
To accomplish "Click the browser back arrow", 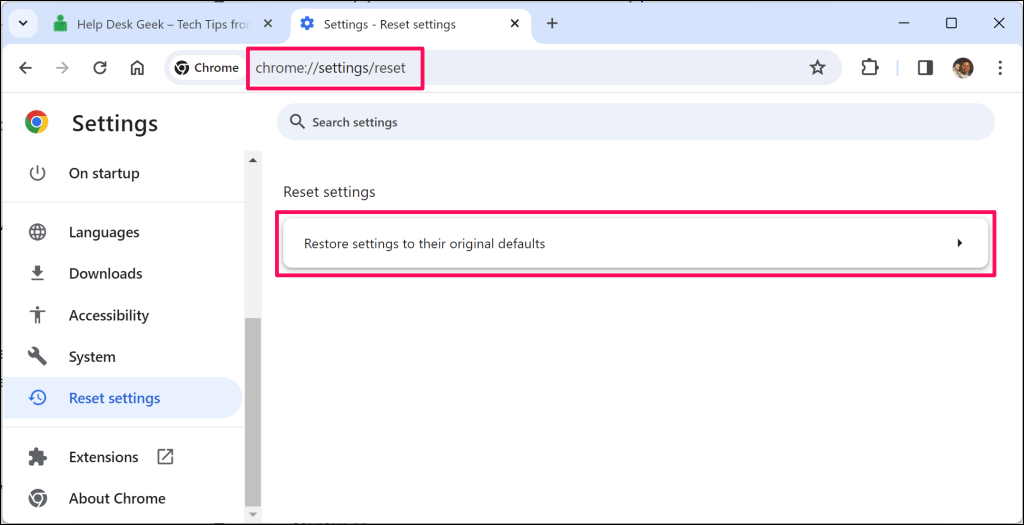I will click(x=26, y=68).
